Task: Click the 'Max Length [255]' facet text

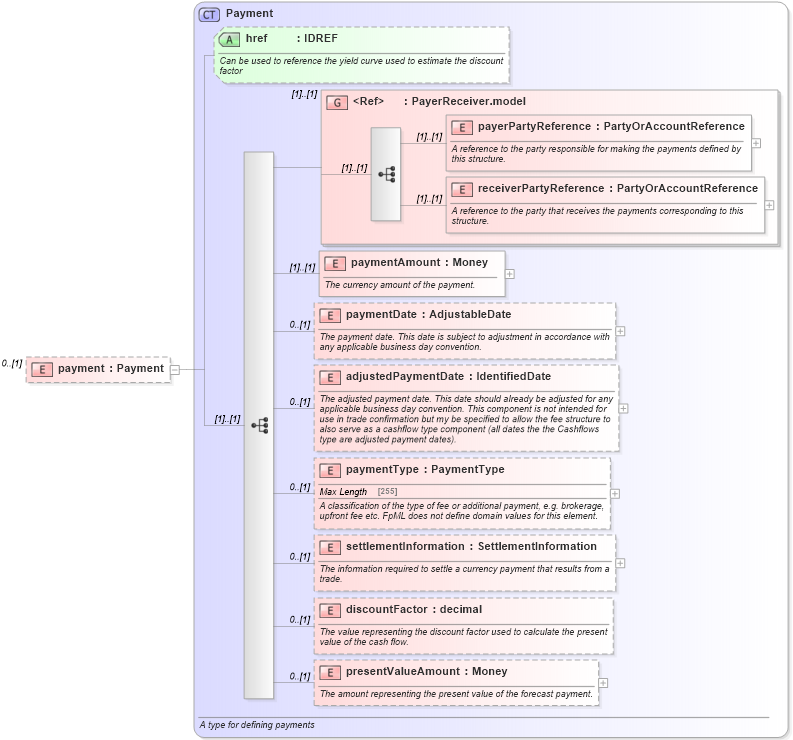Action: [358, 492]
